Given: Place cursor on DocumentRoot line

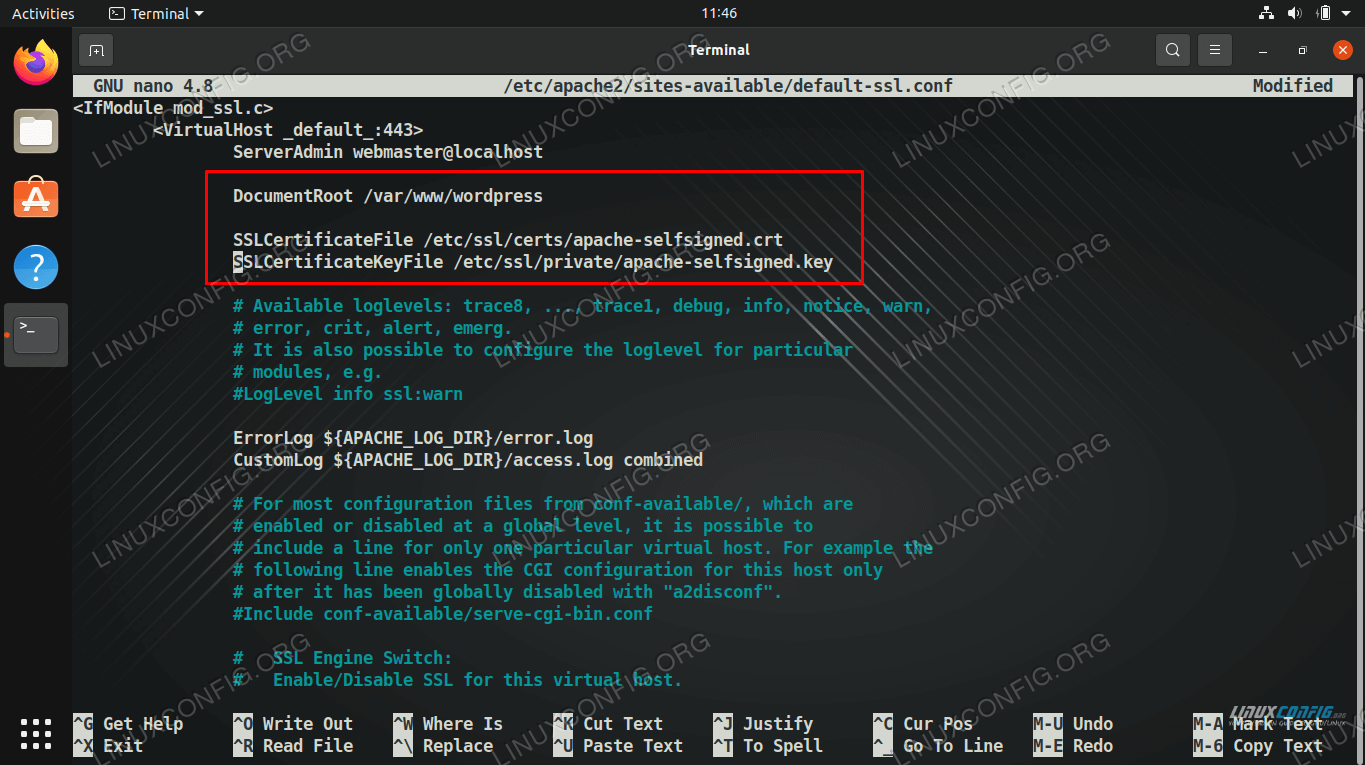Looking at the screenshot, I should pyautogui.click(x=387, y=196).
